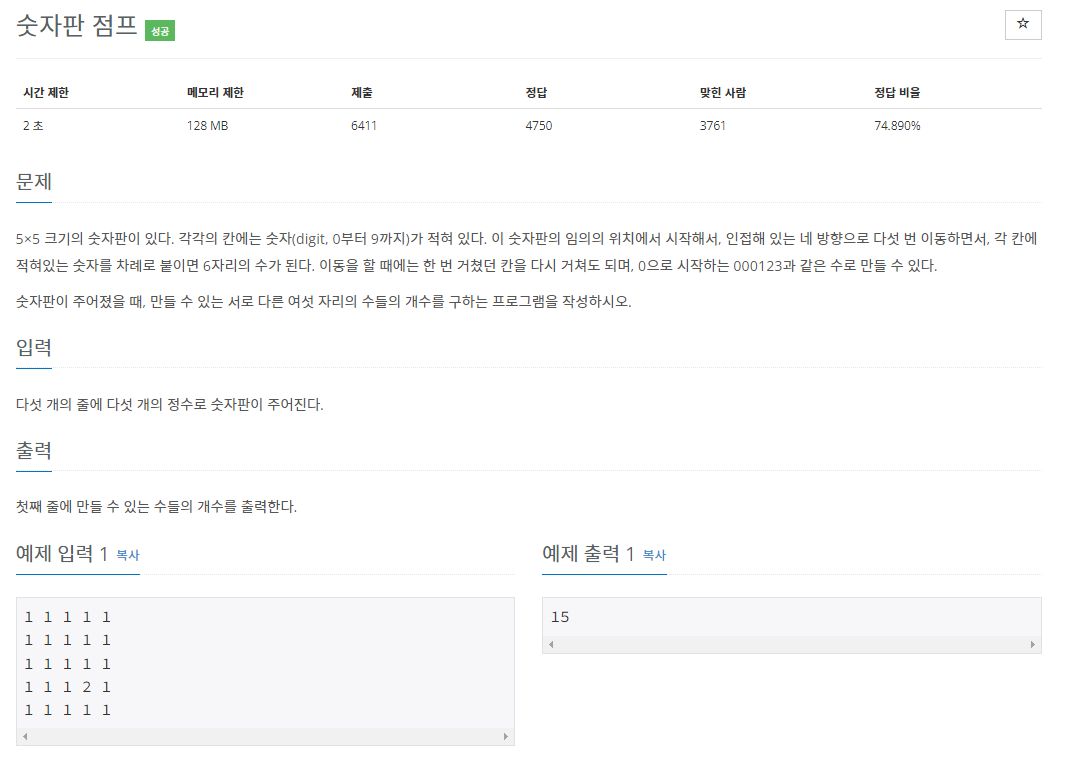Image resolution: width=1075 pixels, height=761 pixels.
Task: Click left scroll arrow of sample input box
Action: [25, 736]
